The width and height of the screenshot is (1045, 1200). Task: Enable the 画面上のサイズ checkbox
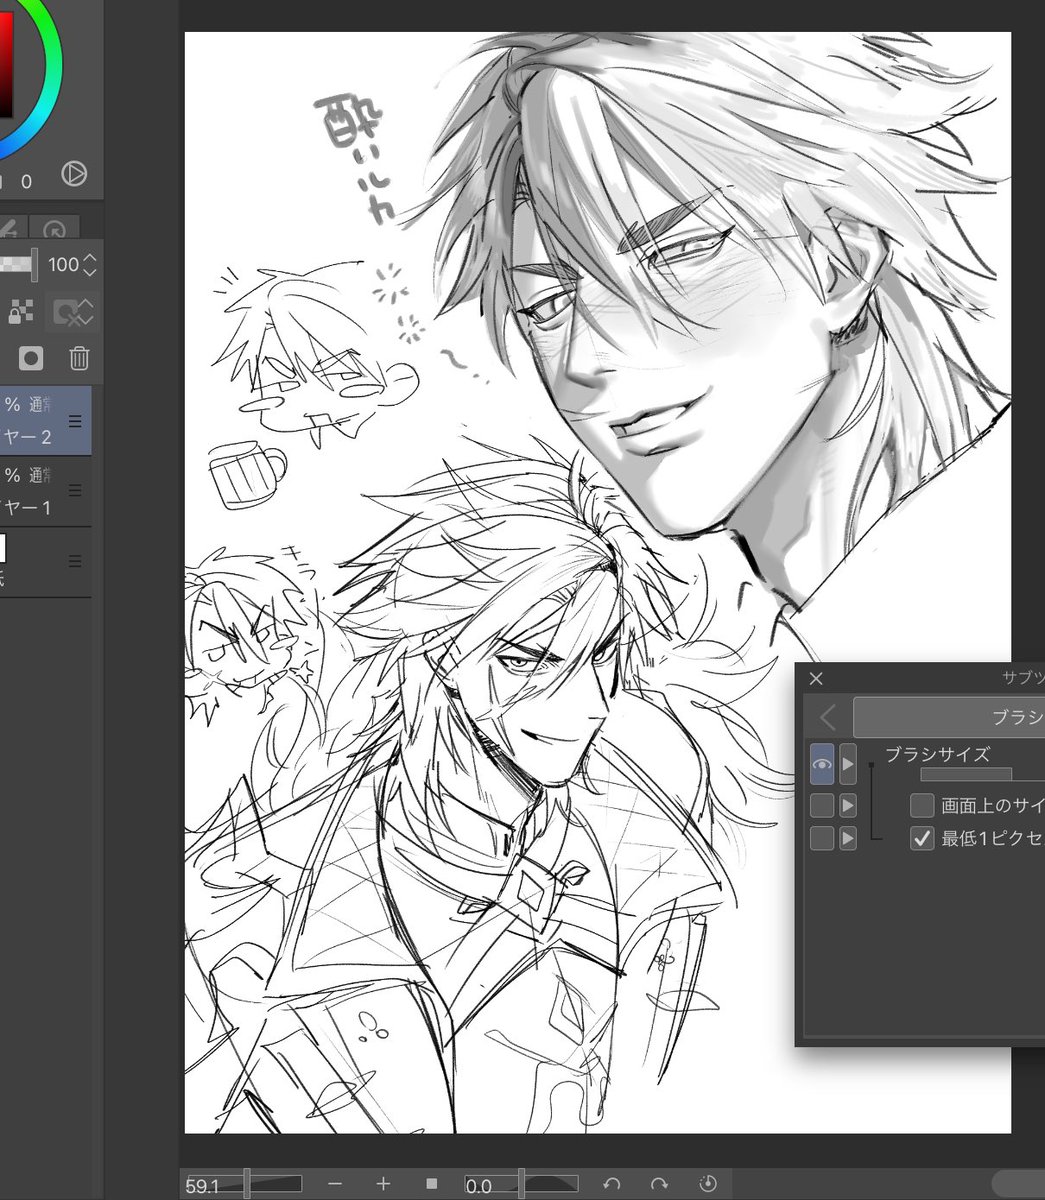point(922,805)
